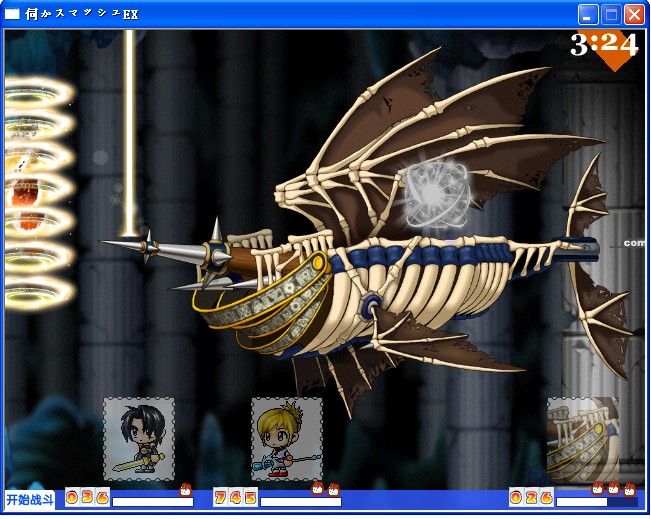Image resolution: width=651 pixels, height=519 pixels.
Task: Select the blonde girl with spear portrait
Action: tap(287, 439)
